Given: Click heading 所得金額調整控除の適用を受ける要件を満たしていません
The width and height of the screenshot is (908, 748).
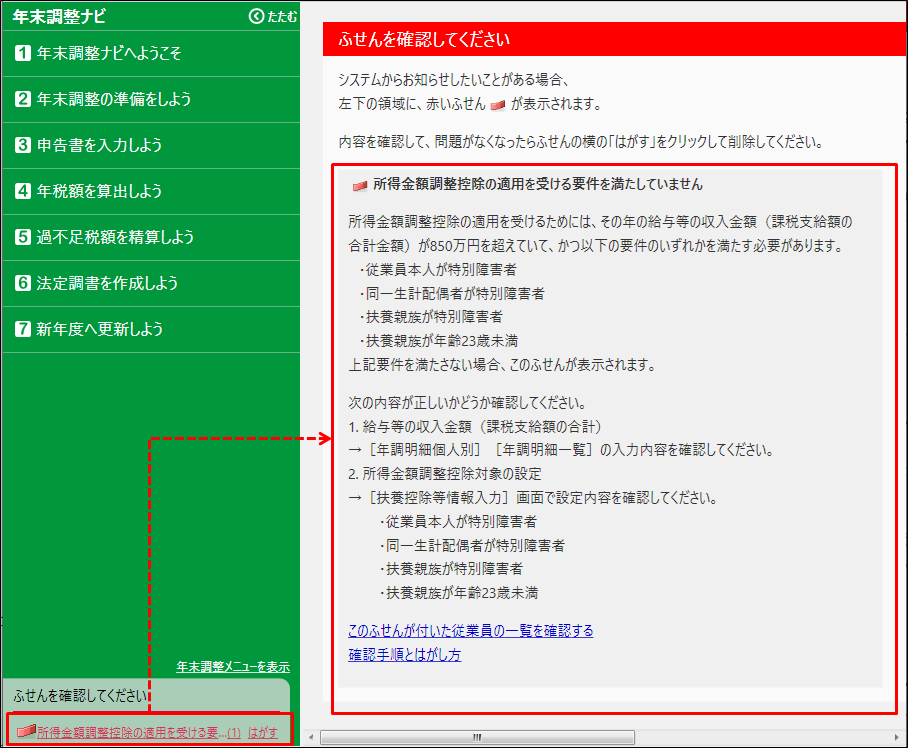Looking at the screenshot, I should 538,185.
